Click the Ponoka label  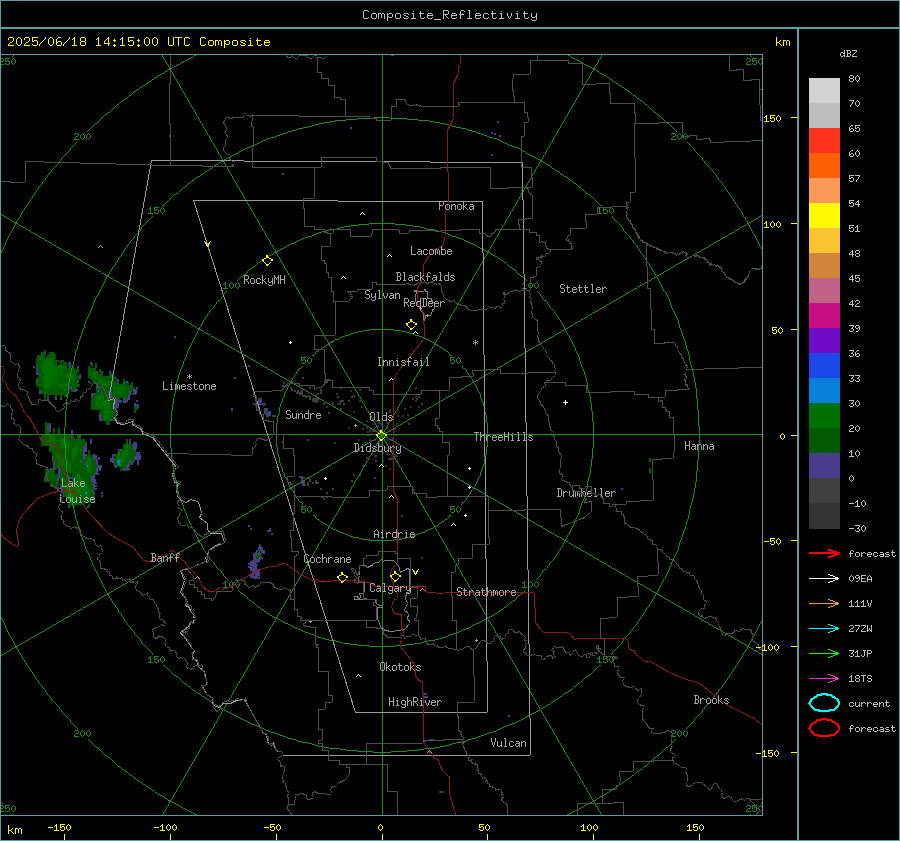click(456, 206)
